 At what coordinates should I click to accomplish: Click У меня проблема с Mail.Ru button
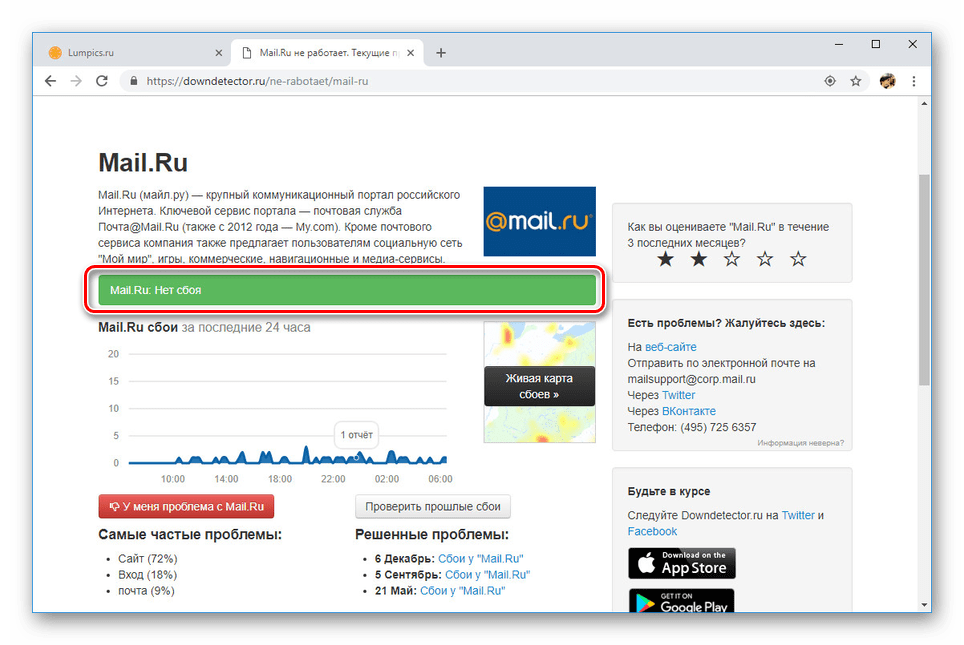pos(186,507)
